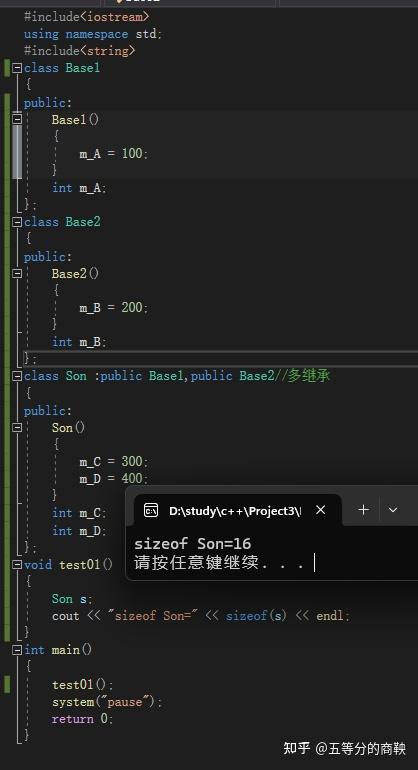Collapse the int main() function
Viewport: 418px width, 770px height.
pos(17,650)
